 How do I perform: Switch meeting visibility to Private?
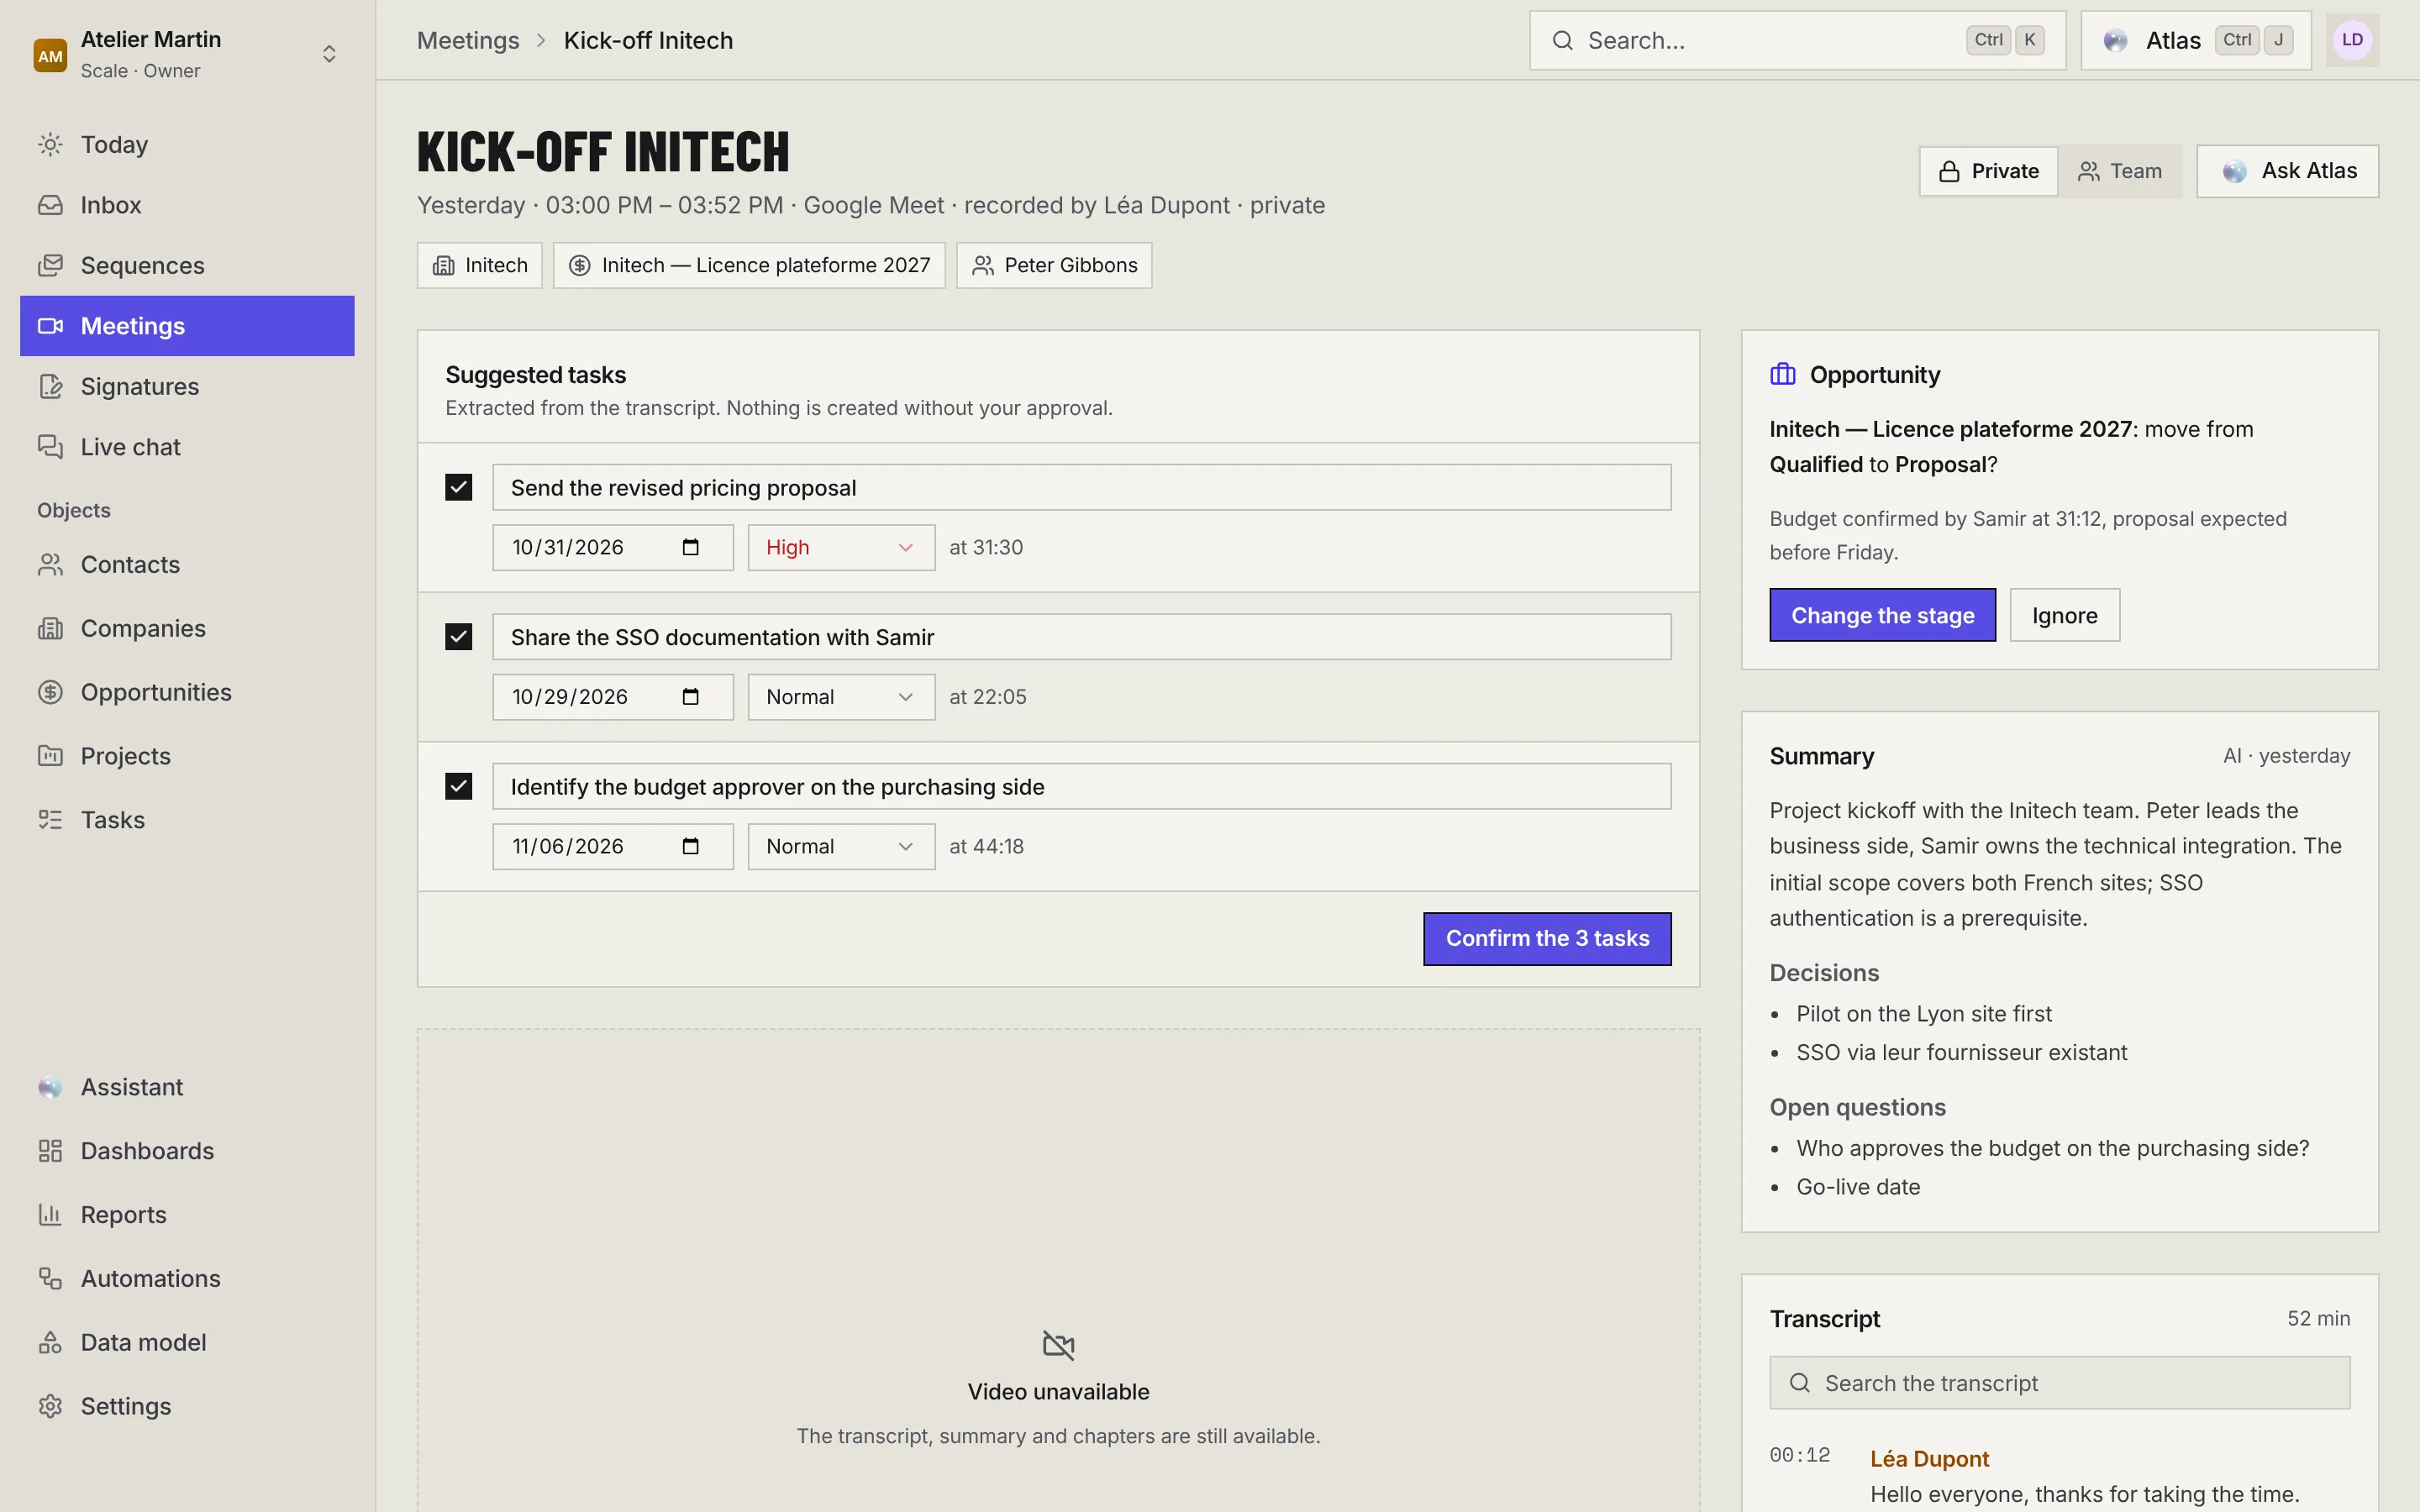coord(1988,171)
